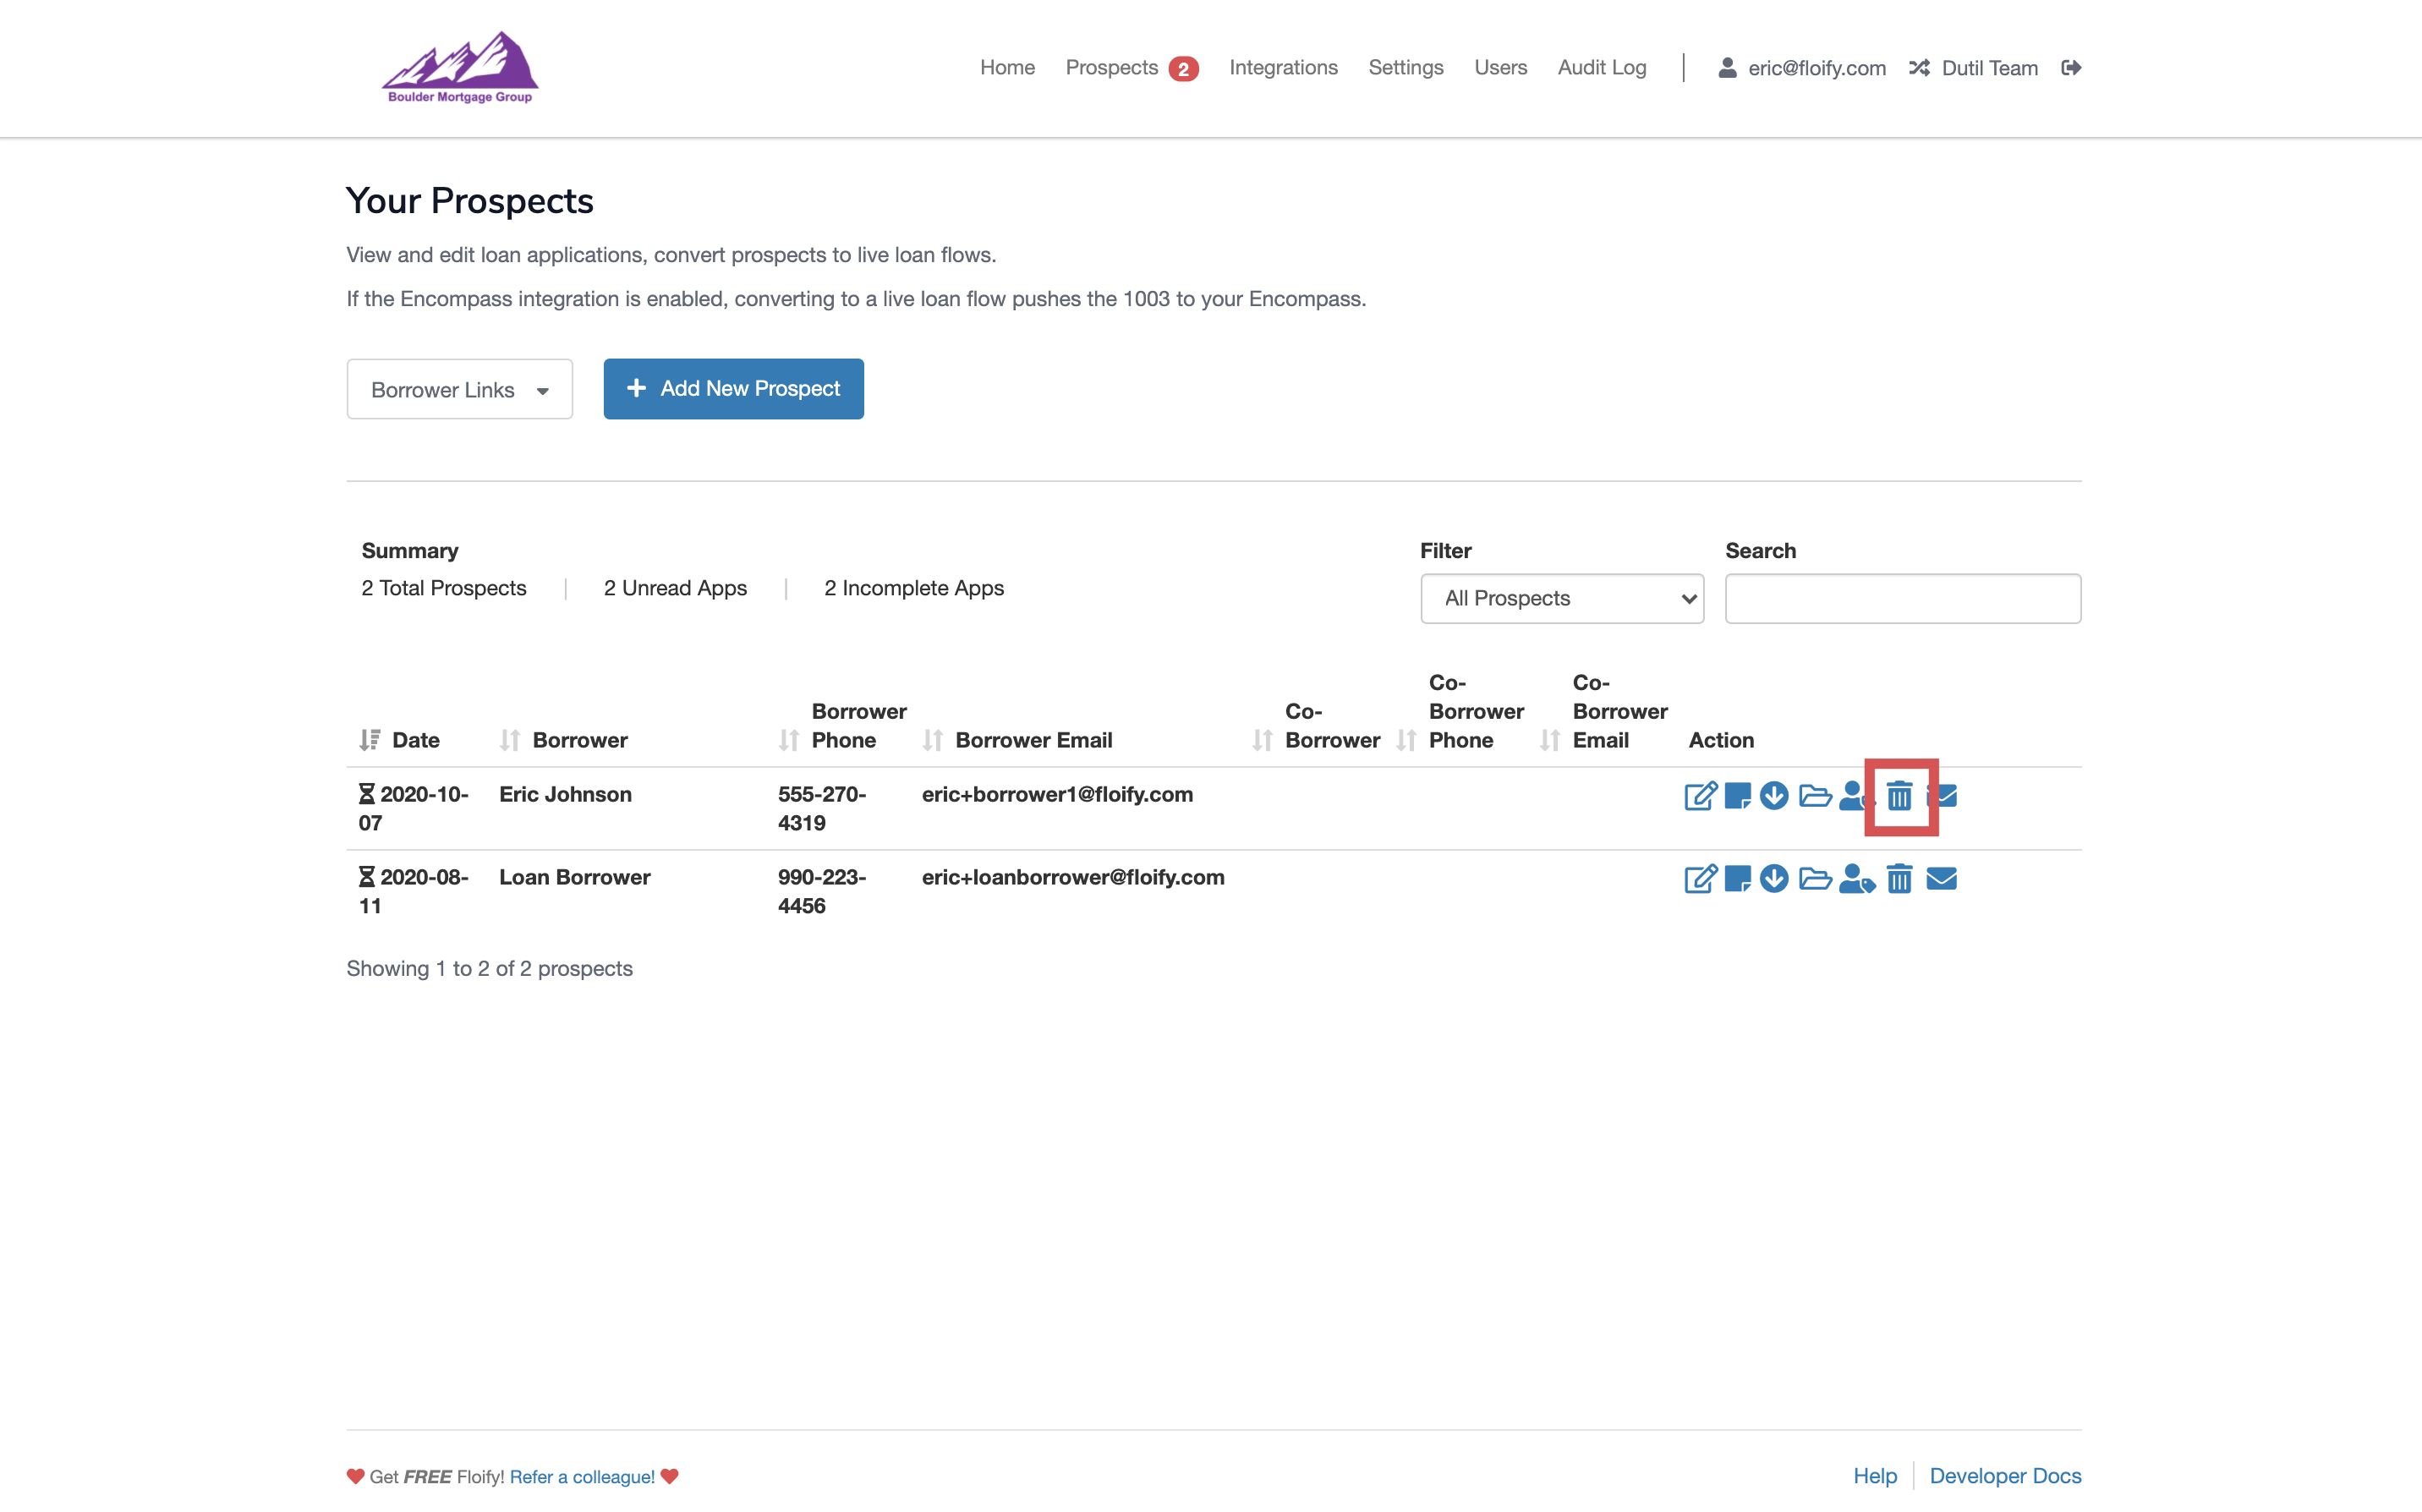Image resolution: width=2422 pixels, height=1512 pixels.
Task: Follow the Refer a colleague link
Action: [x=582, y=1477]
